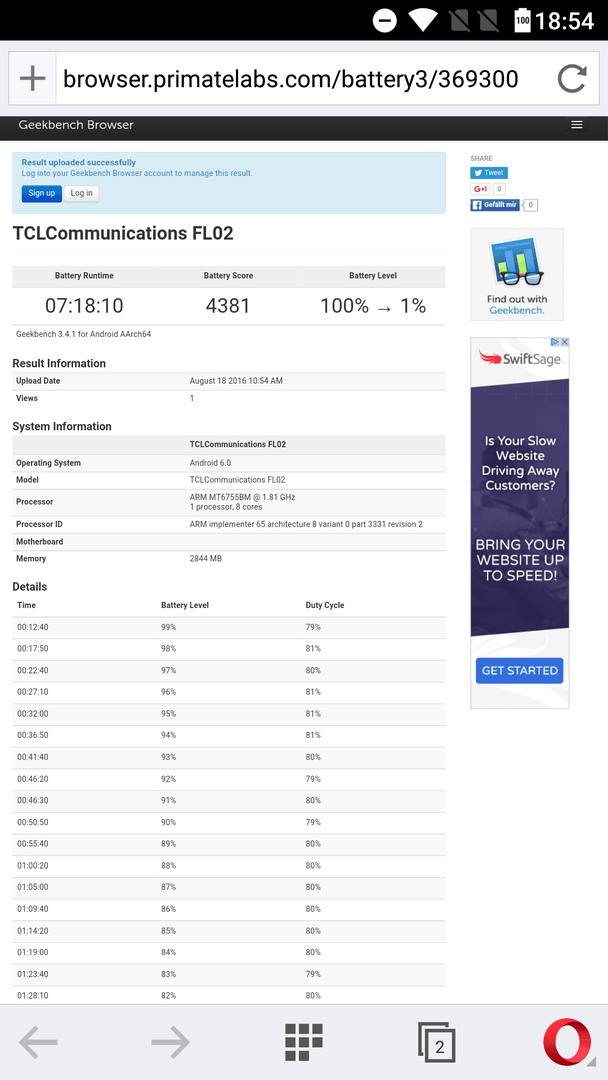Select upload date August 18 2016 10:54 AM
Screen dimensions: 608x1080
tap(236, 381)
